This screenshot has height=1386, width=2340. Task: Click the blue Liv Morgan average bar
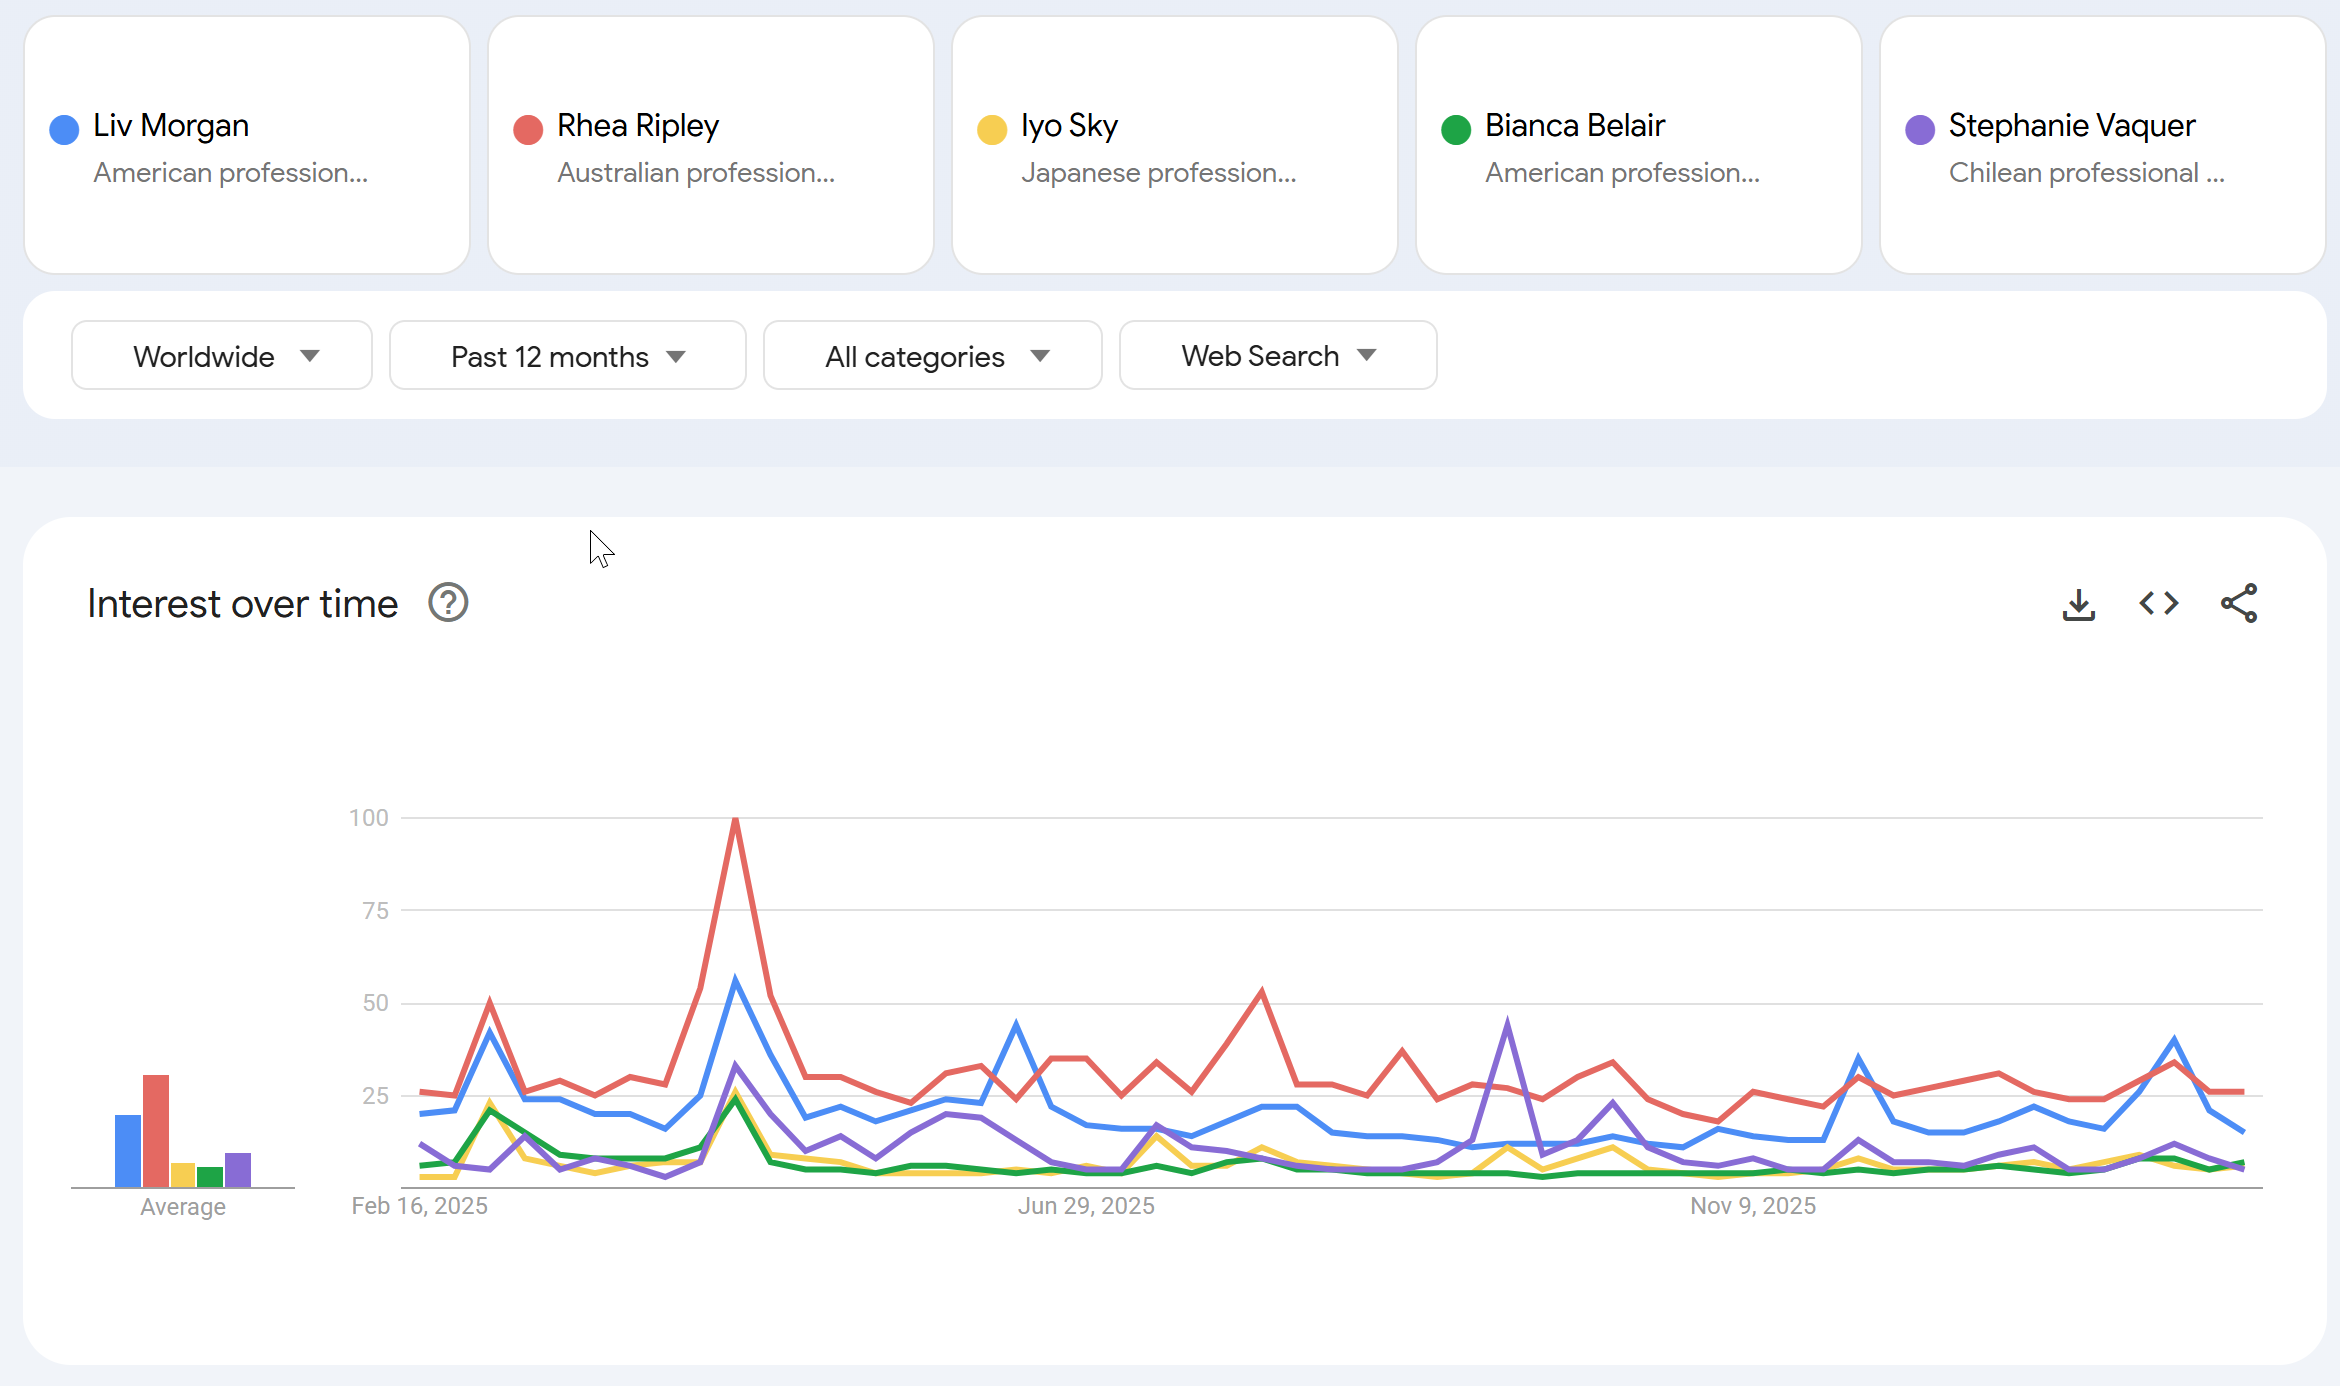point(128,1151)
